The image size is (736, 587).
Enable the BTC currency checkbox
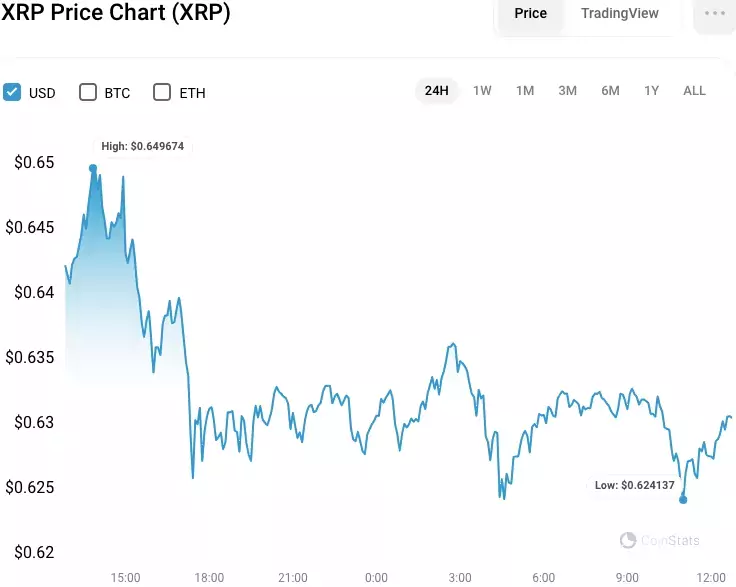[x=88, y=92]
